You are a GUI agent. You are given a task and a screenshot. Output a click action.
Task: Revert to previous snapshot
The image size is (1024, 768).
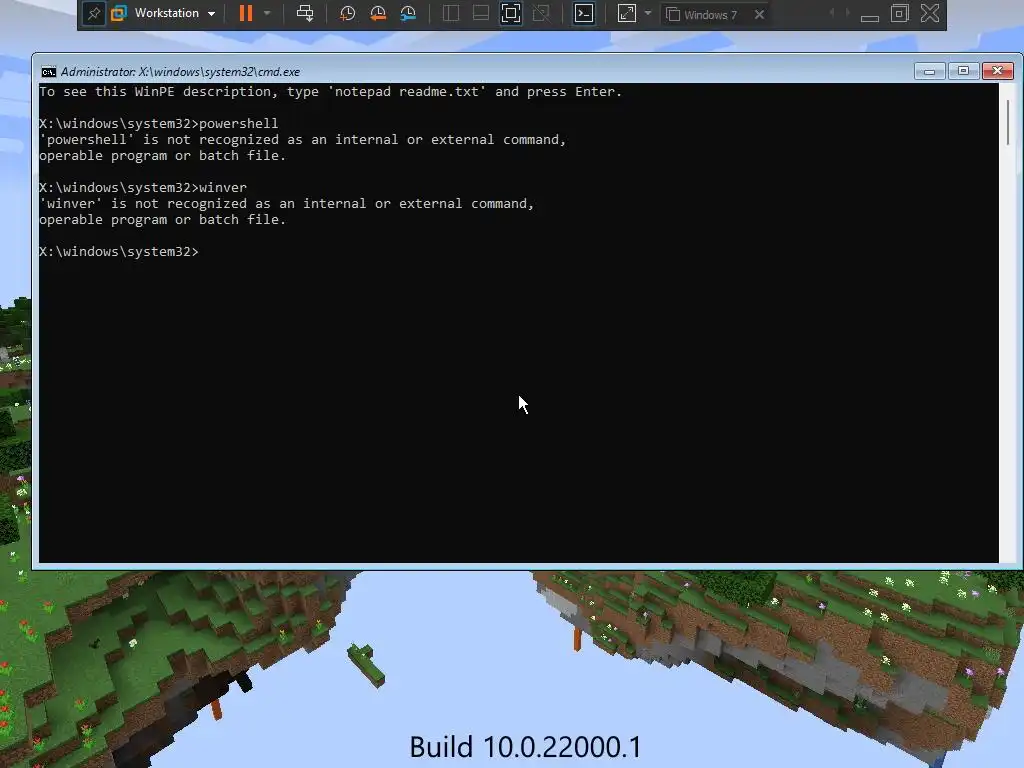coord(377,14)
